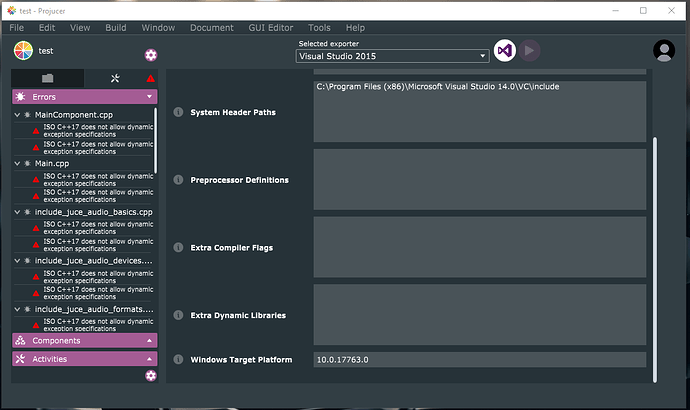This screenshot has height=410, width=690.
Task: Click the Components panel icon
Action: (20, 340)
